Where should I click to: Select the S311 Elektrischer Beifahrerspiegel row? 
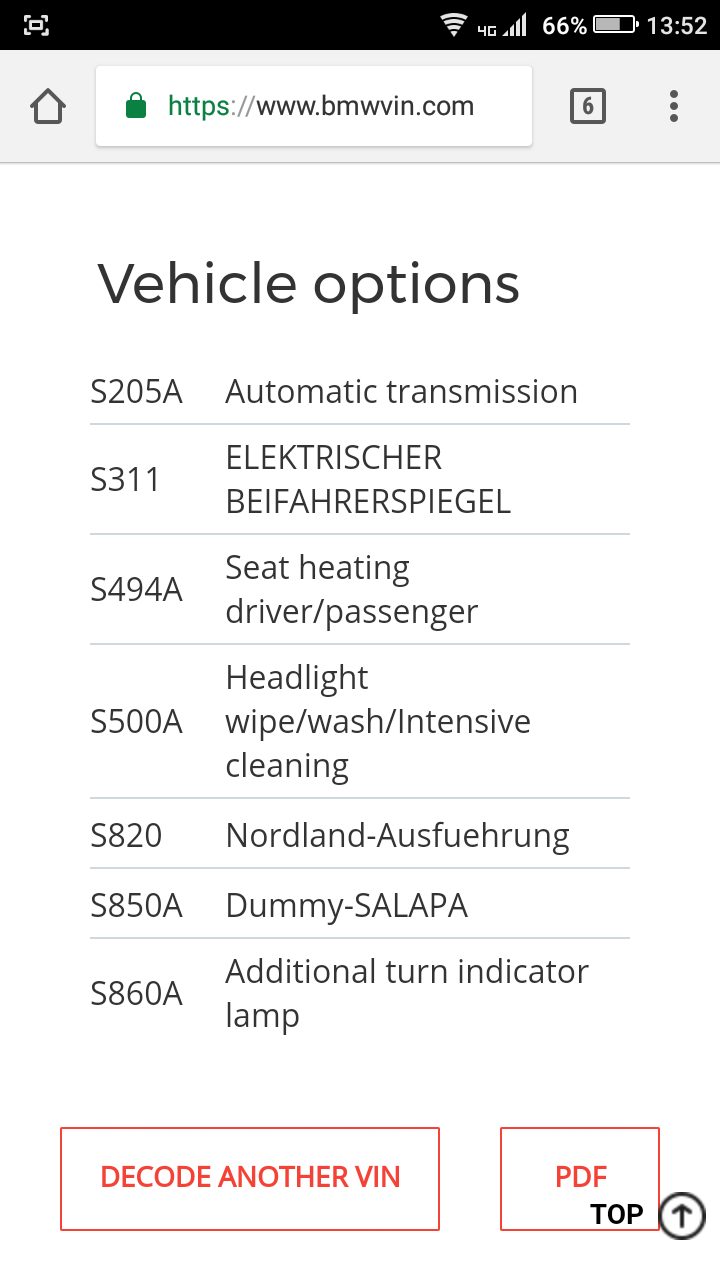click(359, 480)
